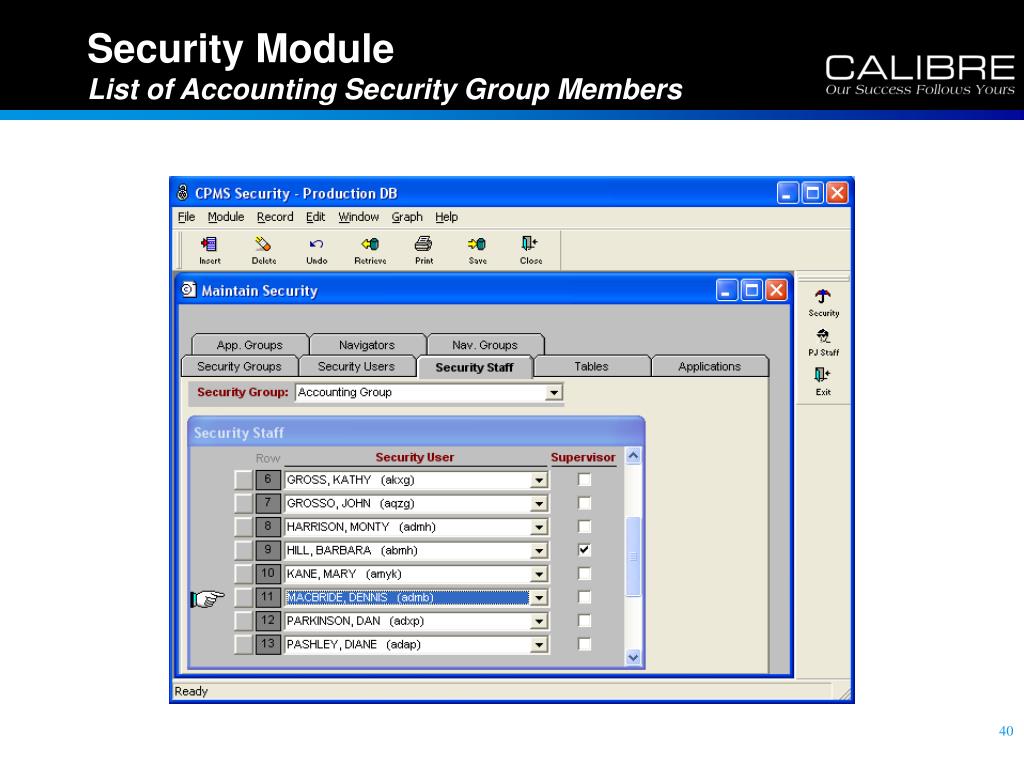This screenshot has width=1024, height=768.
Task: Click the staff list scroll down arrow
Action: [x=633, y=657]
